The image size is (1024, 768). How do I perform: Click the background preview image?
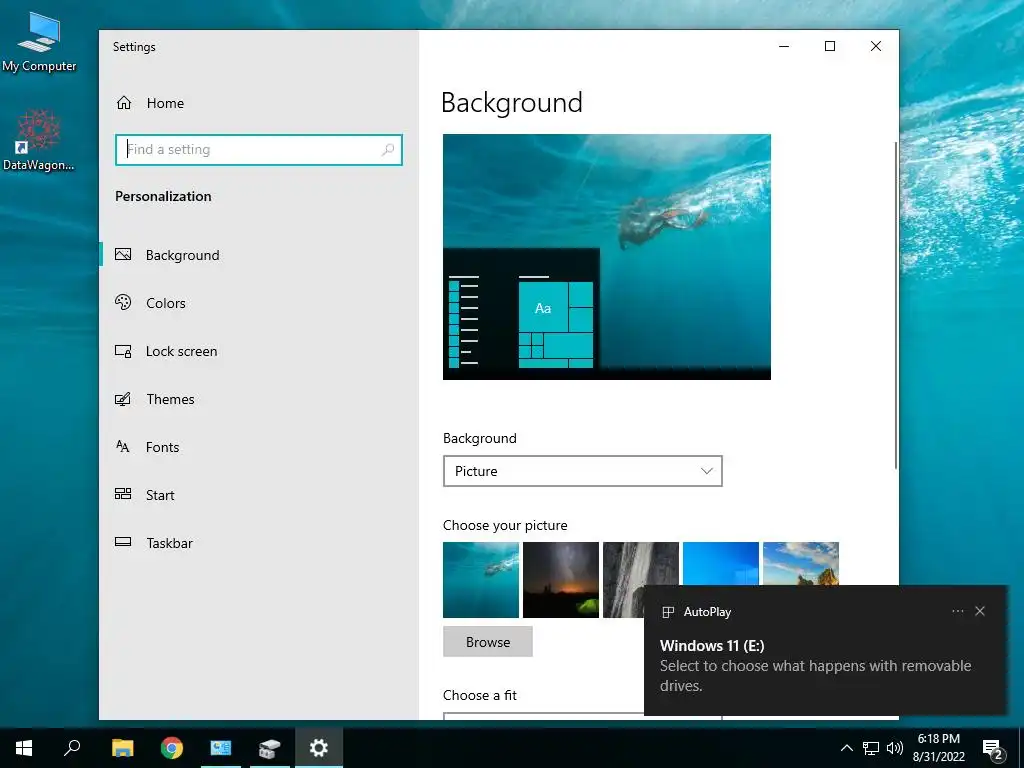point(607,257)
